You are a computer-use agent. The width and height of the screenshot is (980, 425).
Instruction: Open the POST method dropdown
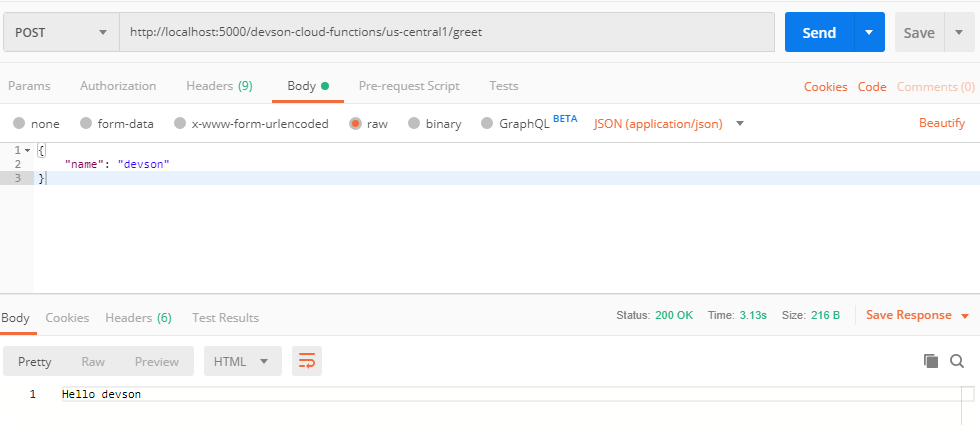[61, 32]
